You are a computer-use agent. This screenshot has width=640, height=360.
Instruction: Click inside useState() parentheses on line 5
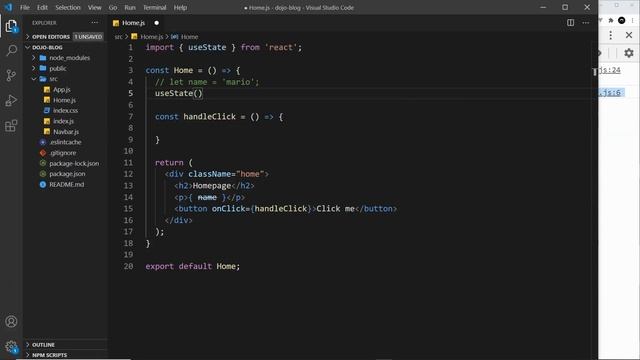[198, 93]
